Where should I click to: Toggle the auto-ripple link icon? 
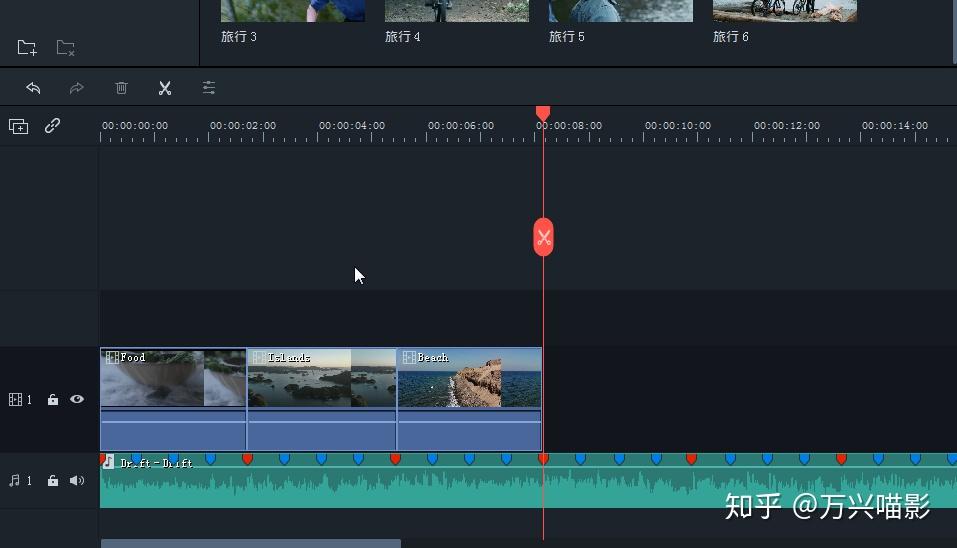pos(52,126)
